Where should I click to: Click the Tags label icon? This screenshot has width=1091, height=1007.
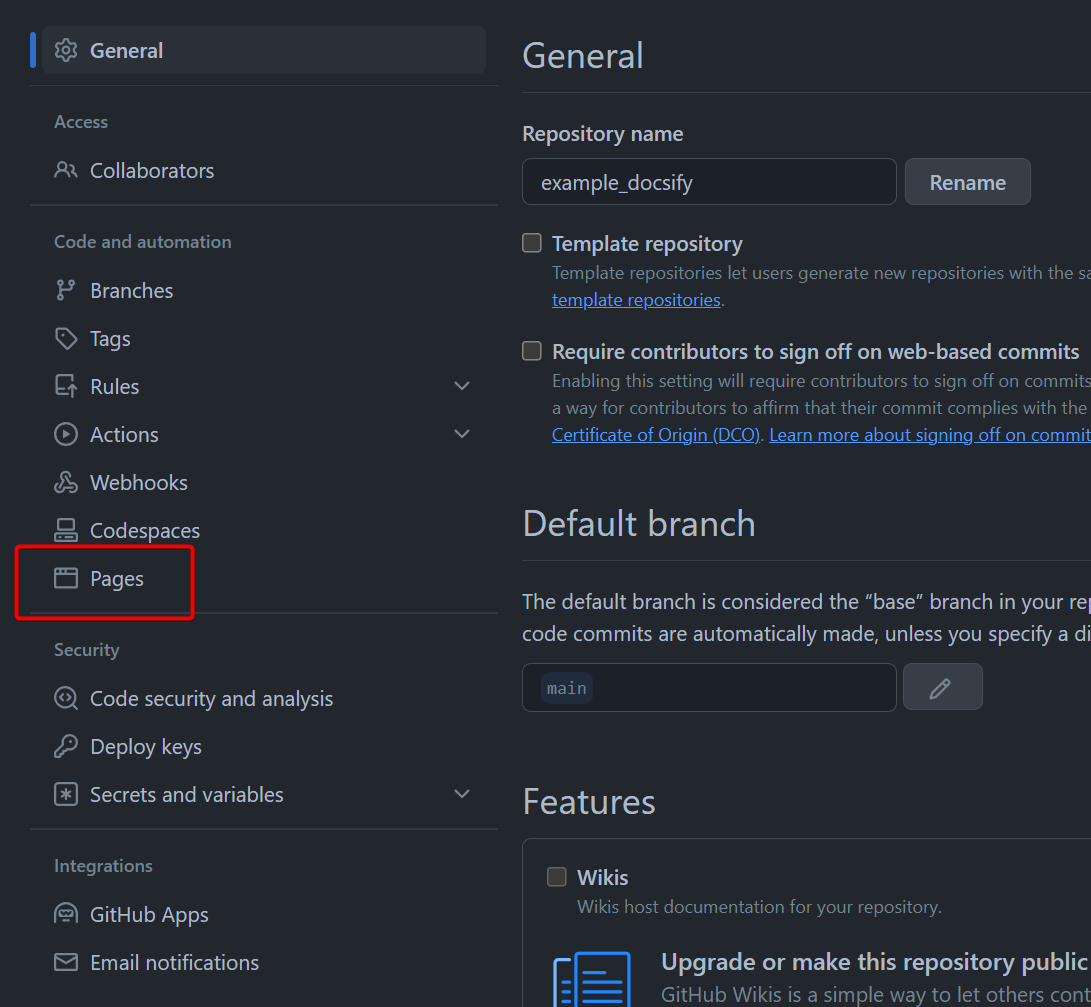(66, 338)
